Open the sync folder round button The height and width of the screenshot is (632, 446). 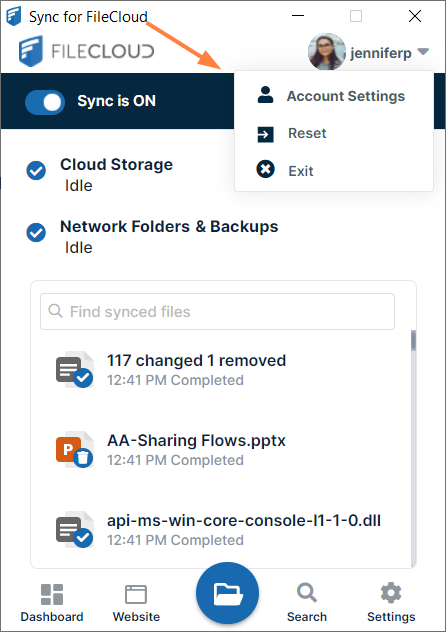click(227, 593)
